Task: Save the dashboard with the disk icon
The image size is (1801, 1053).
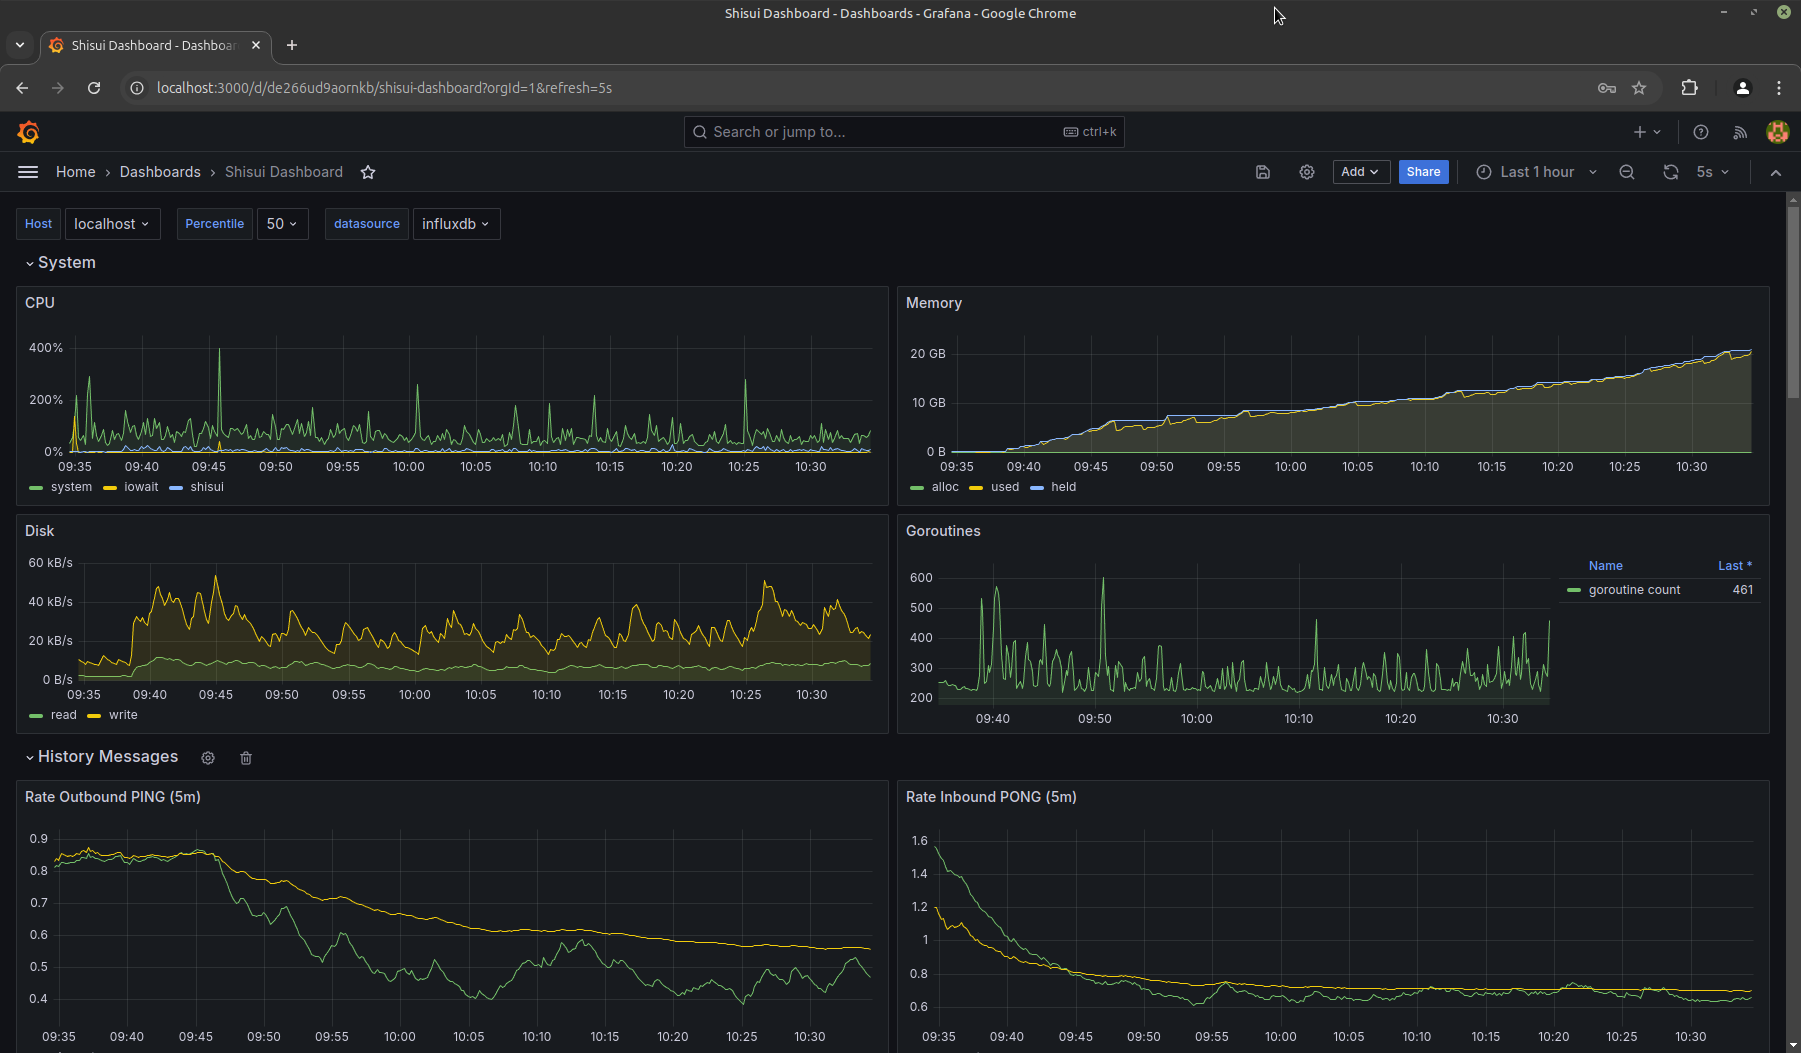Action: 1263,172
